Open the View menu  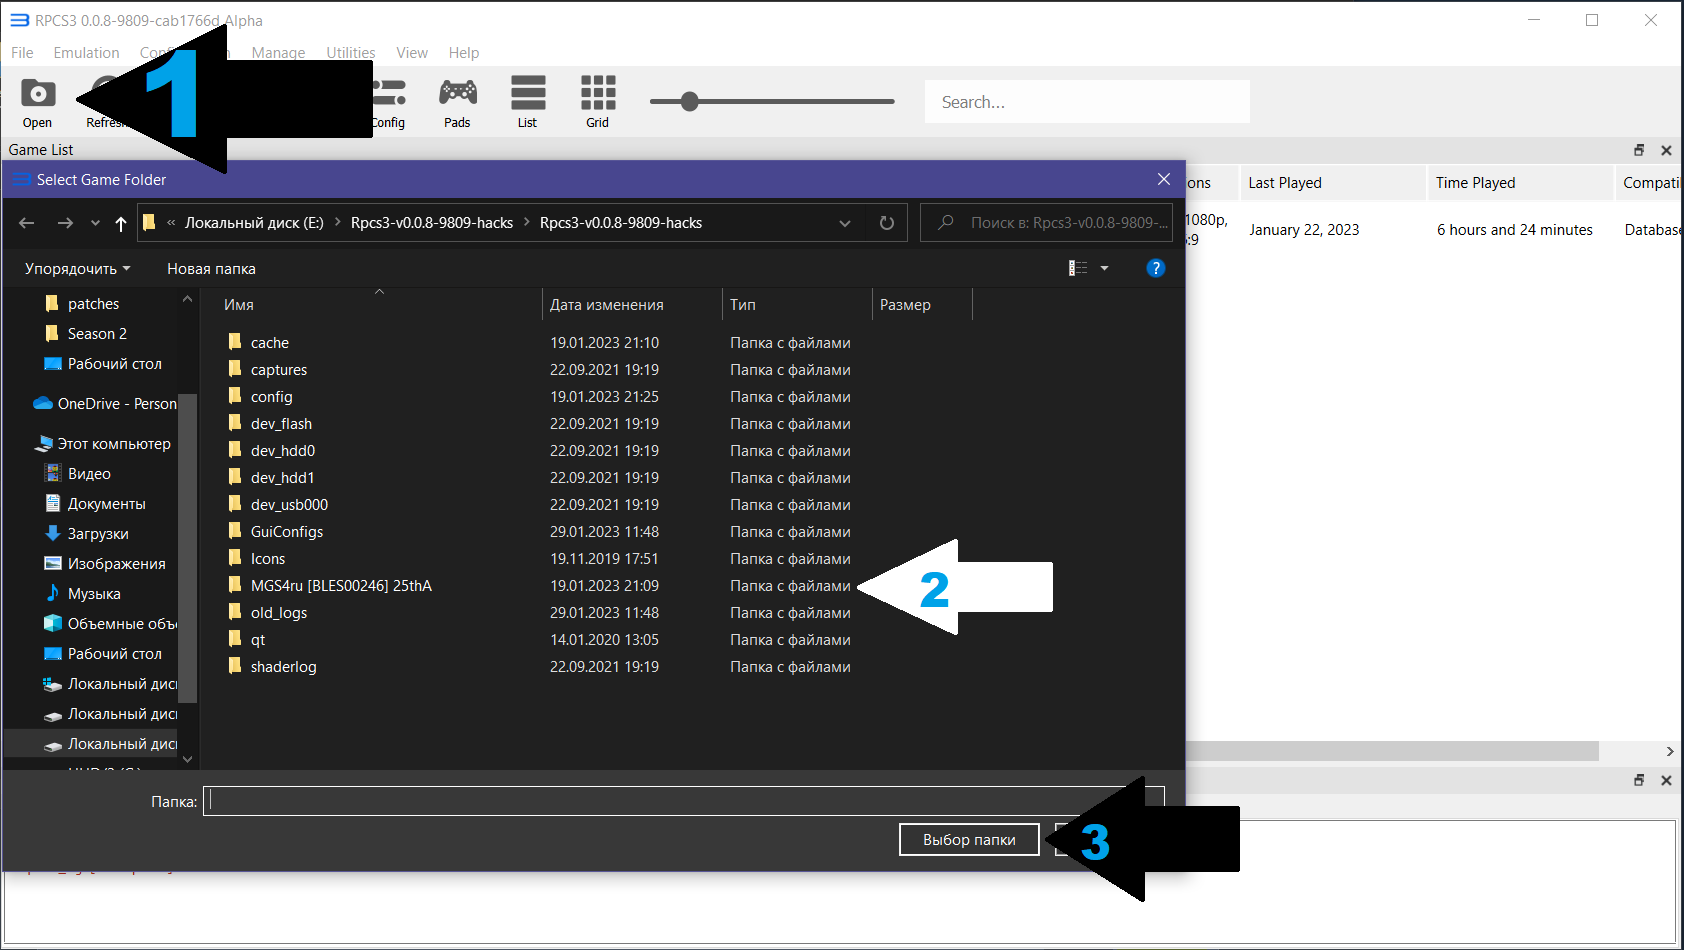tap(412, 53)
